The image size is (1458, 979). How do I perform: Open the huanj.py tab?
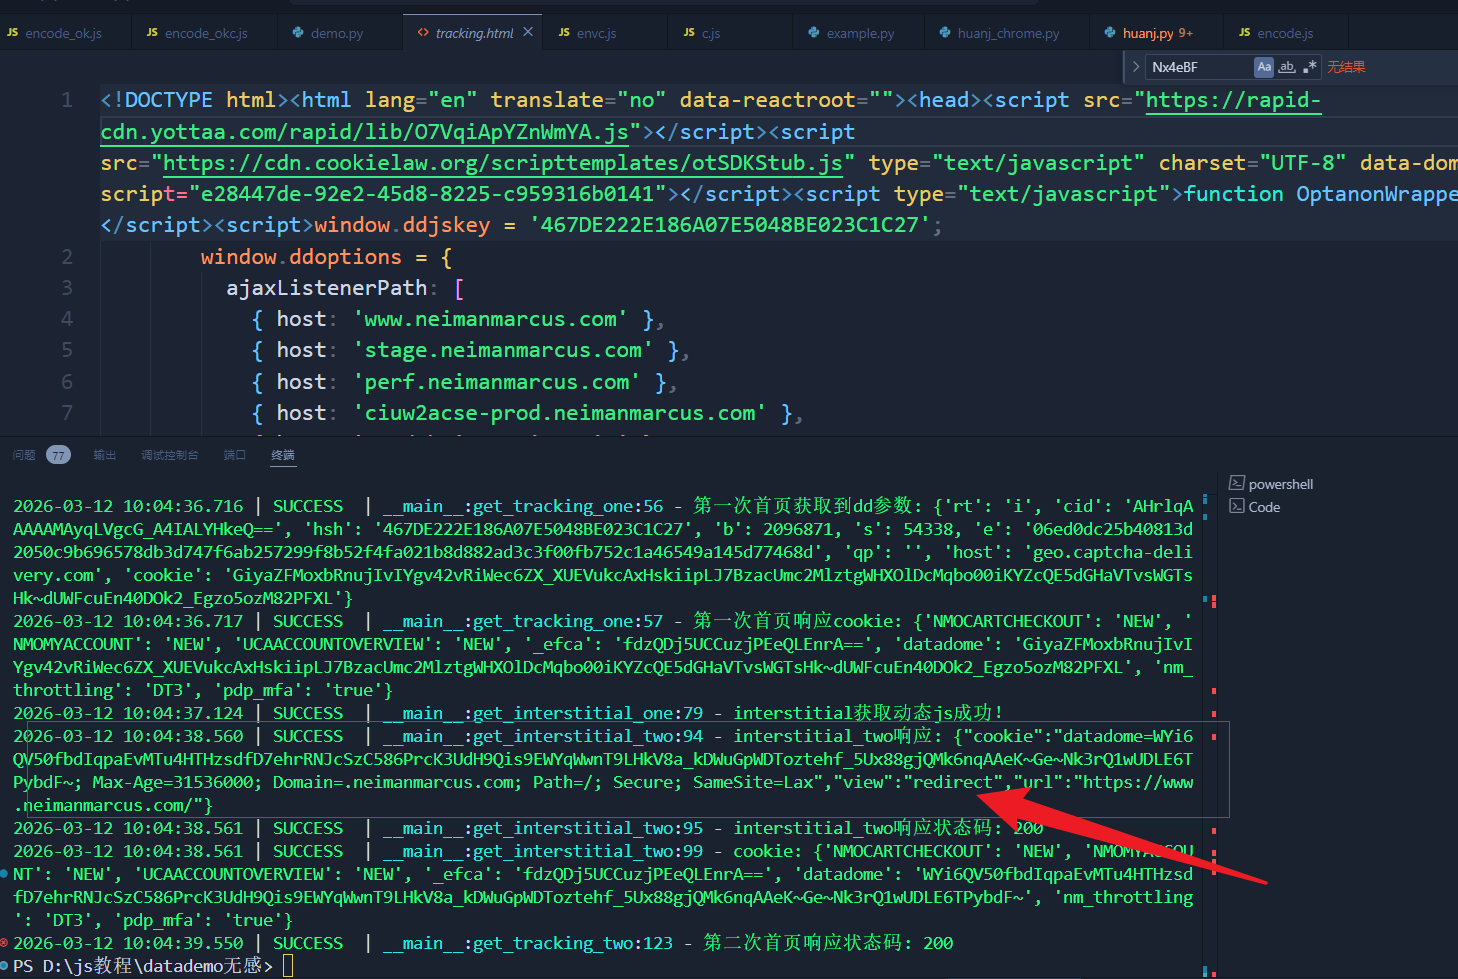(1149, 33)
